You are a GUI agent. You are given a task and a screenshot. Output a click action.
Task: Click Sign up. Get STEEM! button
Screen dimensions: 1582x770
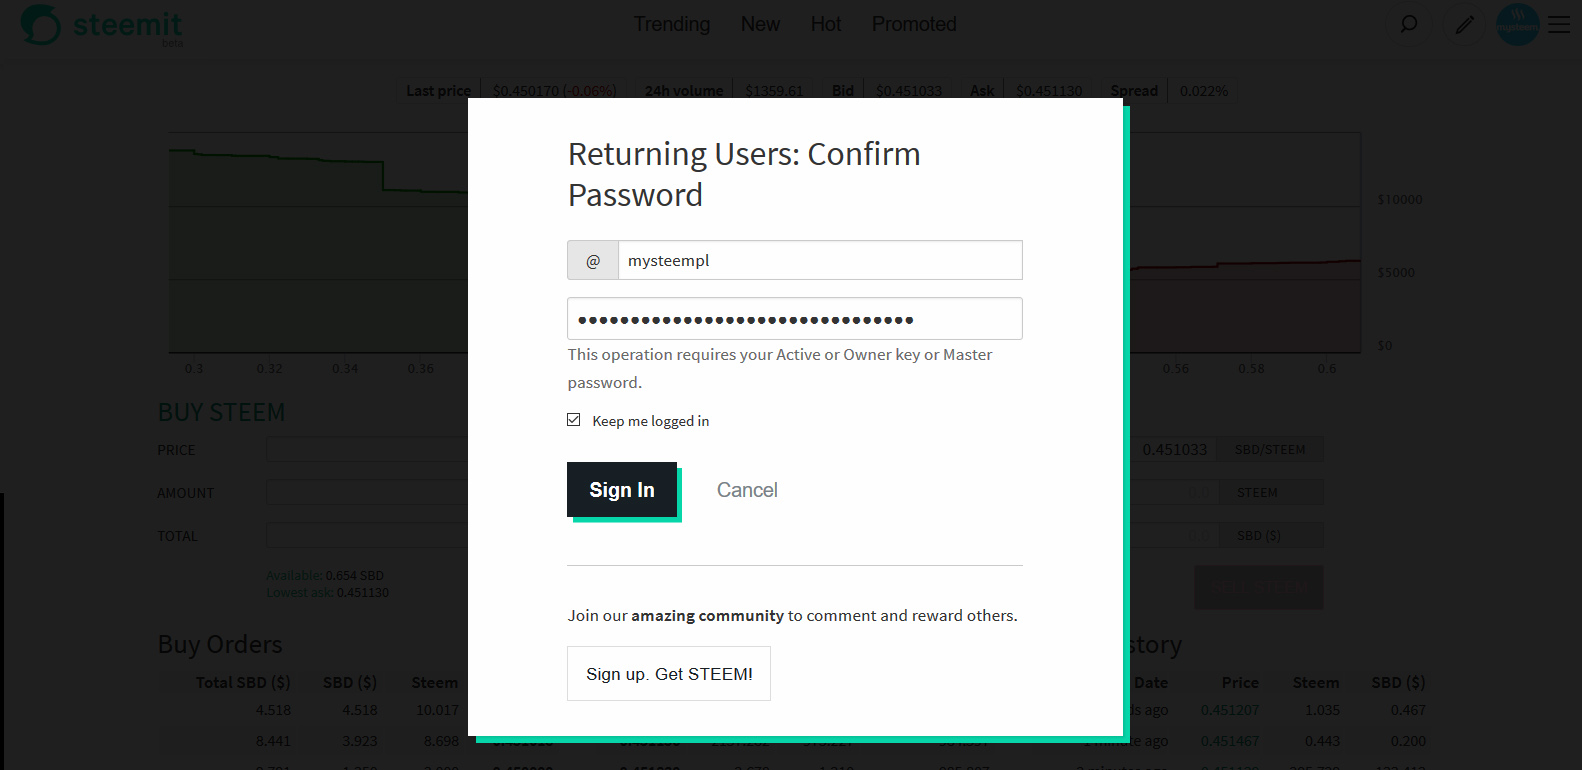pos(669,673)
